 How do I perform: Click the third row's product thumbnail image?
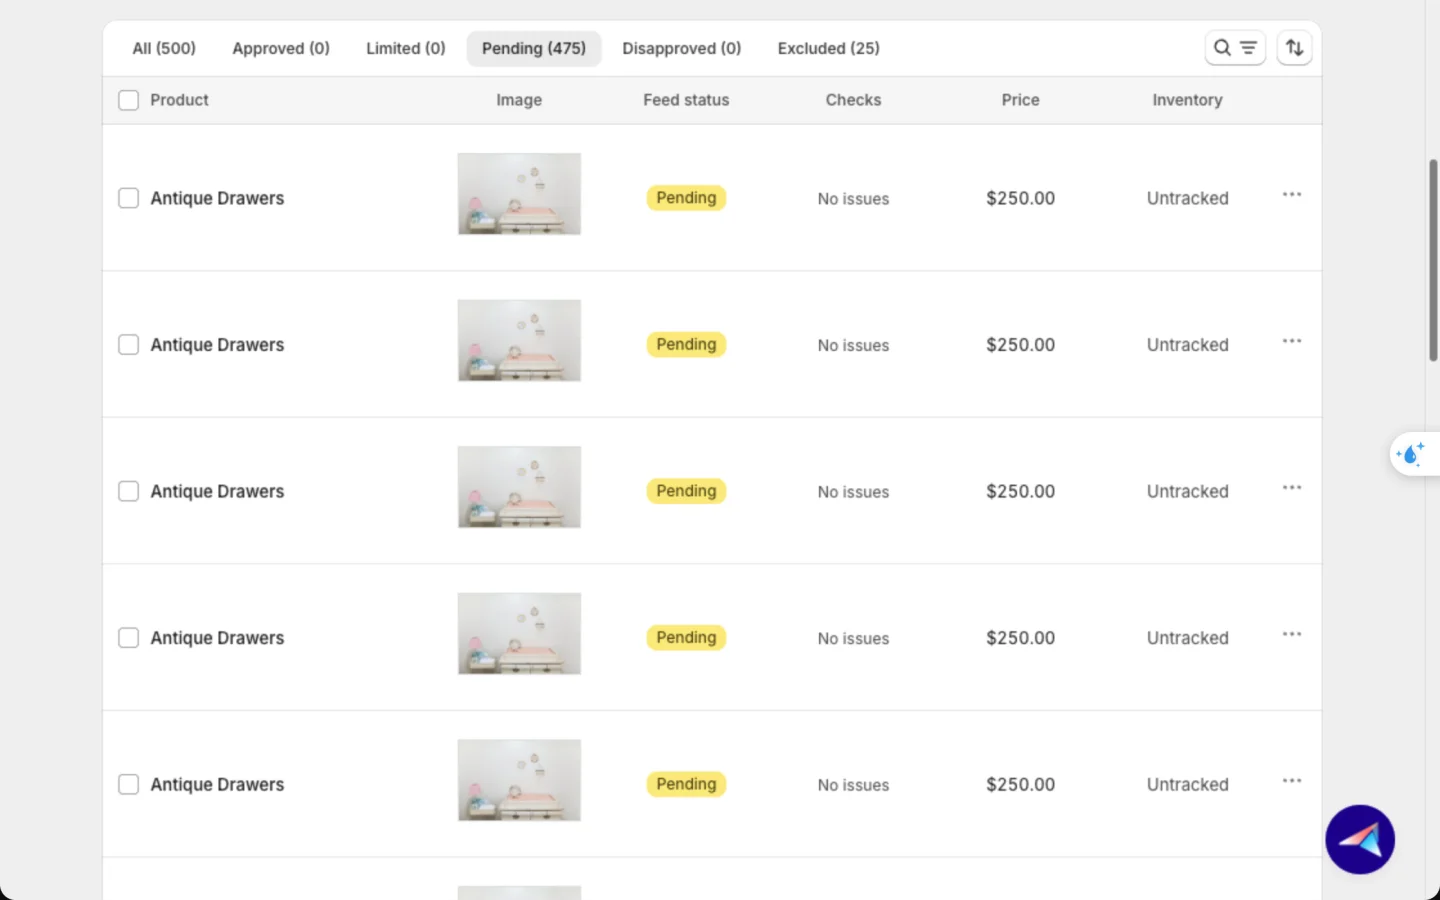[x=519, y=487]
